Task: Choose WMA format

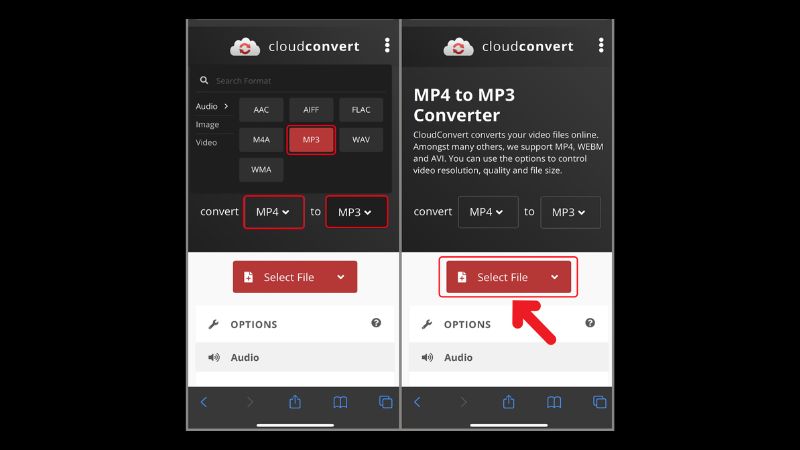Action: pyautogui.click(x=261, y=169)
